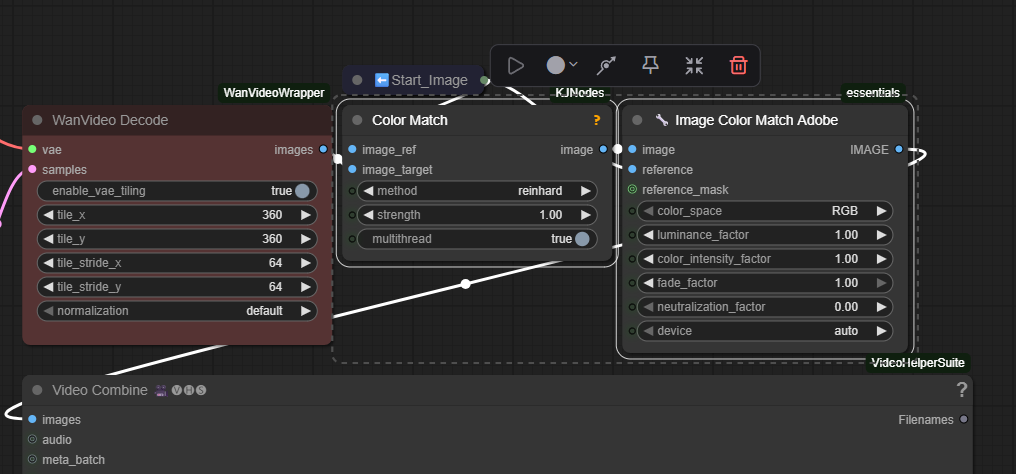The width and height of the screenshot is (1016, 474).
Task: Increase luminance_factor value
Action: tap(881, 235)
